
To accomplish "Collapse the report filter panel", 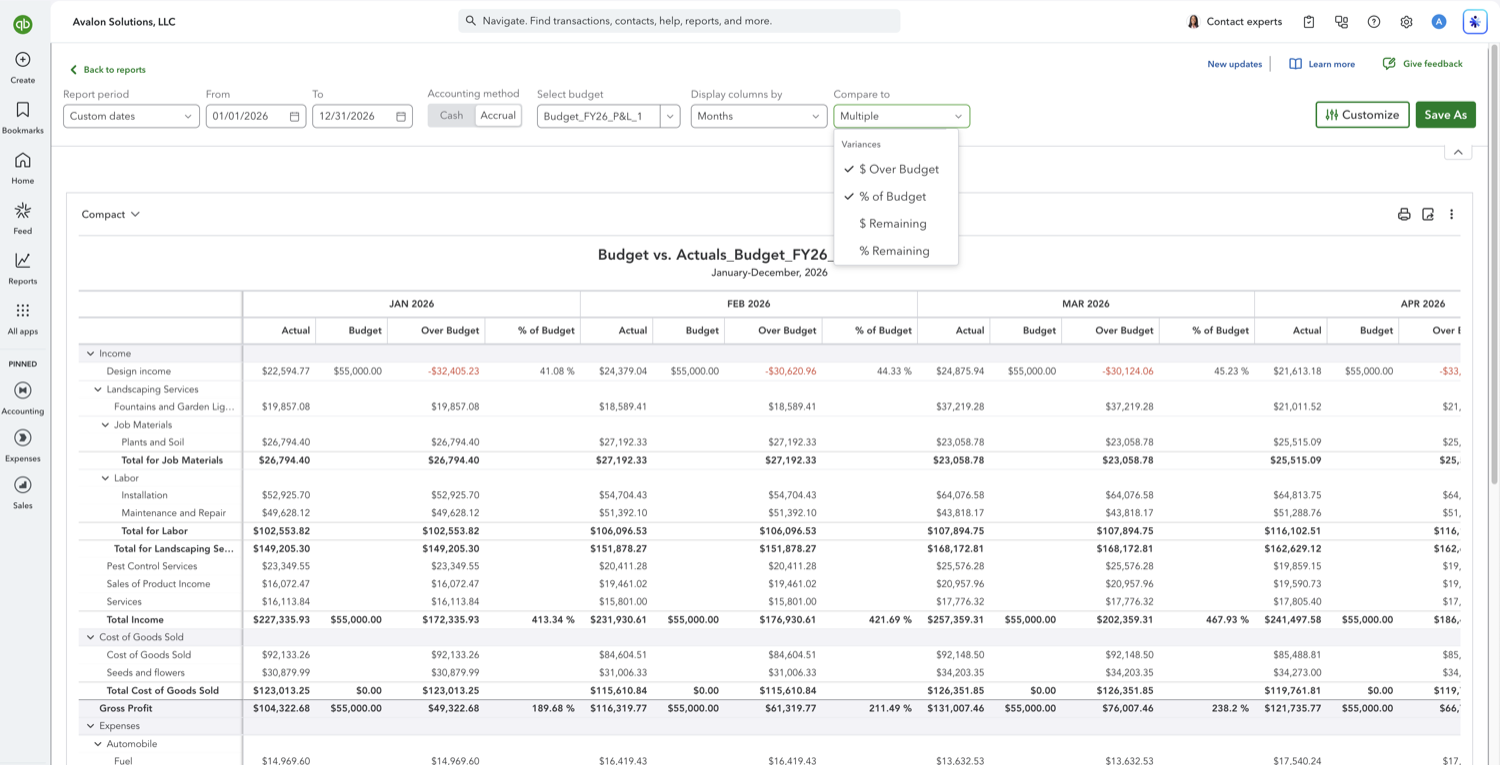I will pos(1458,152).
